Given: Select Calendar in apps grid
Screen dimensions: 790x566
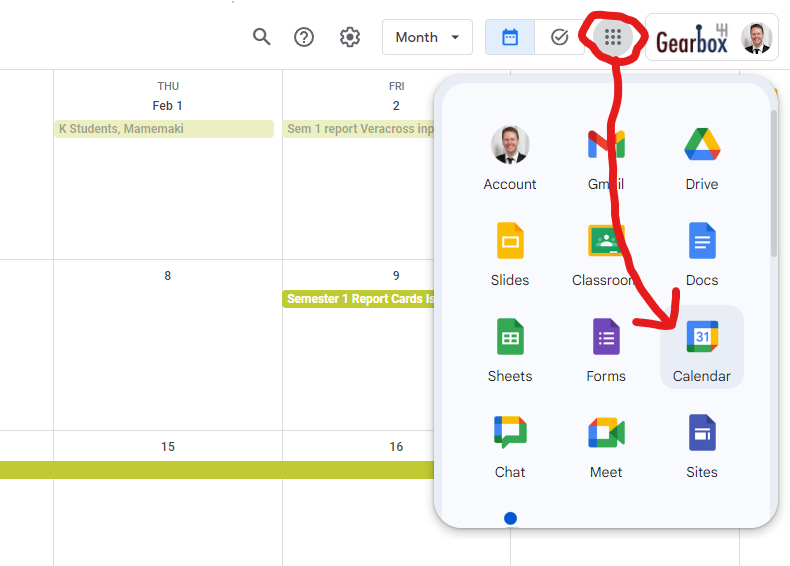Looking at the screenshot, I should pyautogui.click(x=702, y=348).
